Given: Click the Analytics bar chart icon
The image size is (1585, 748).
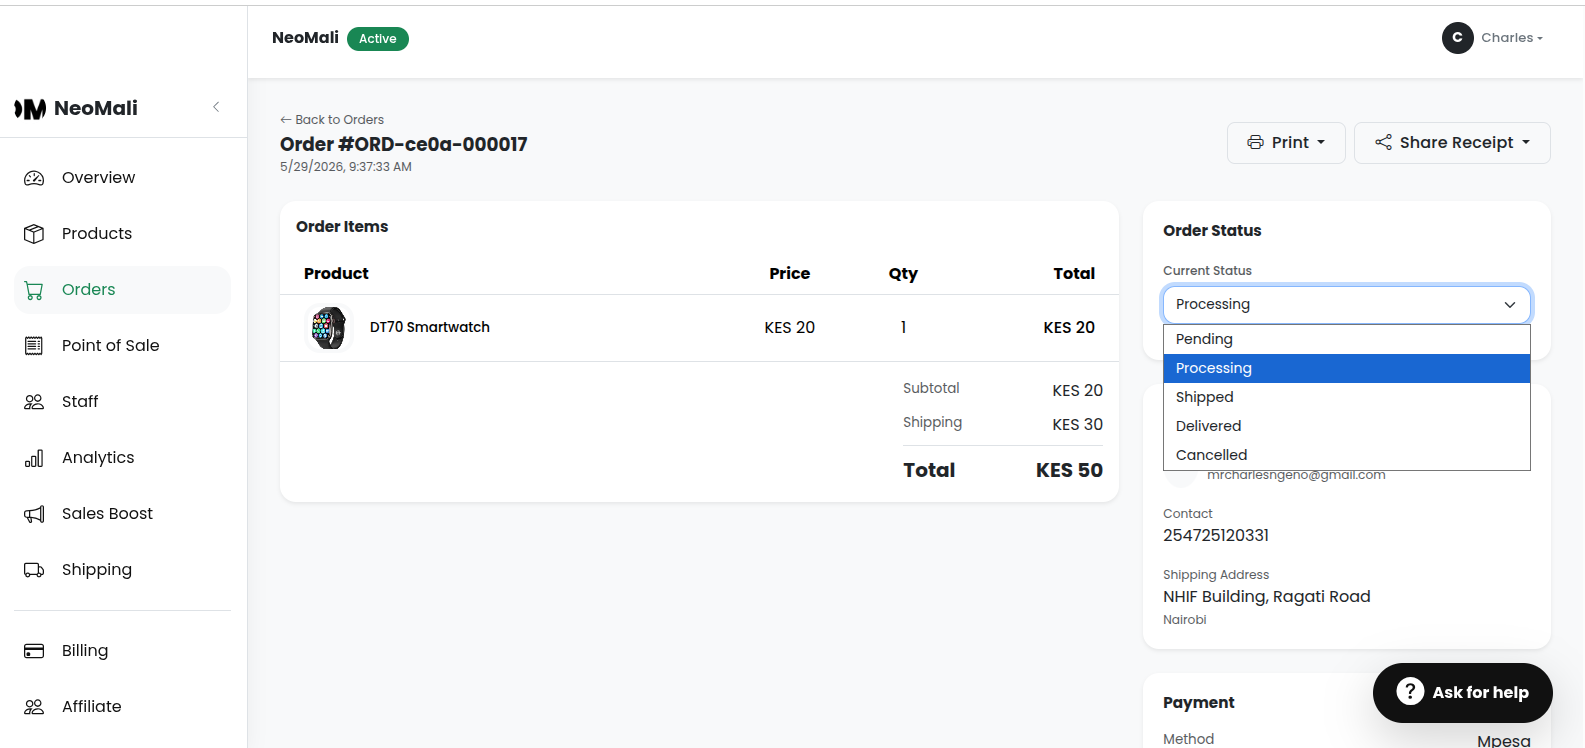Looking at the screenshot, I should [x=34, y=458].
